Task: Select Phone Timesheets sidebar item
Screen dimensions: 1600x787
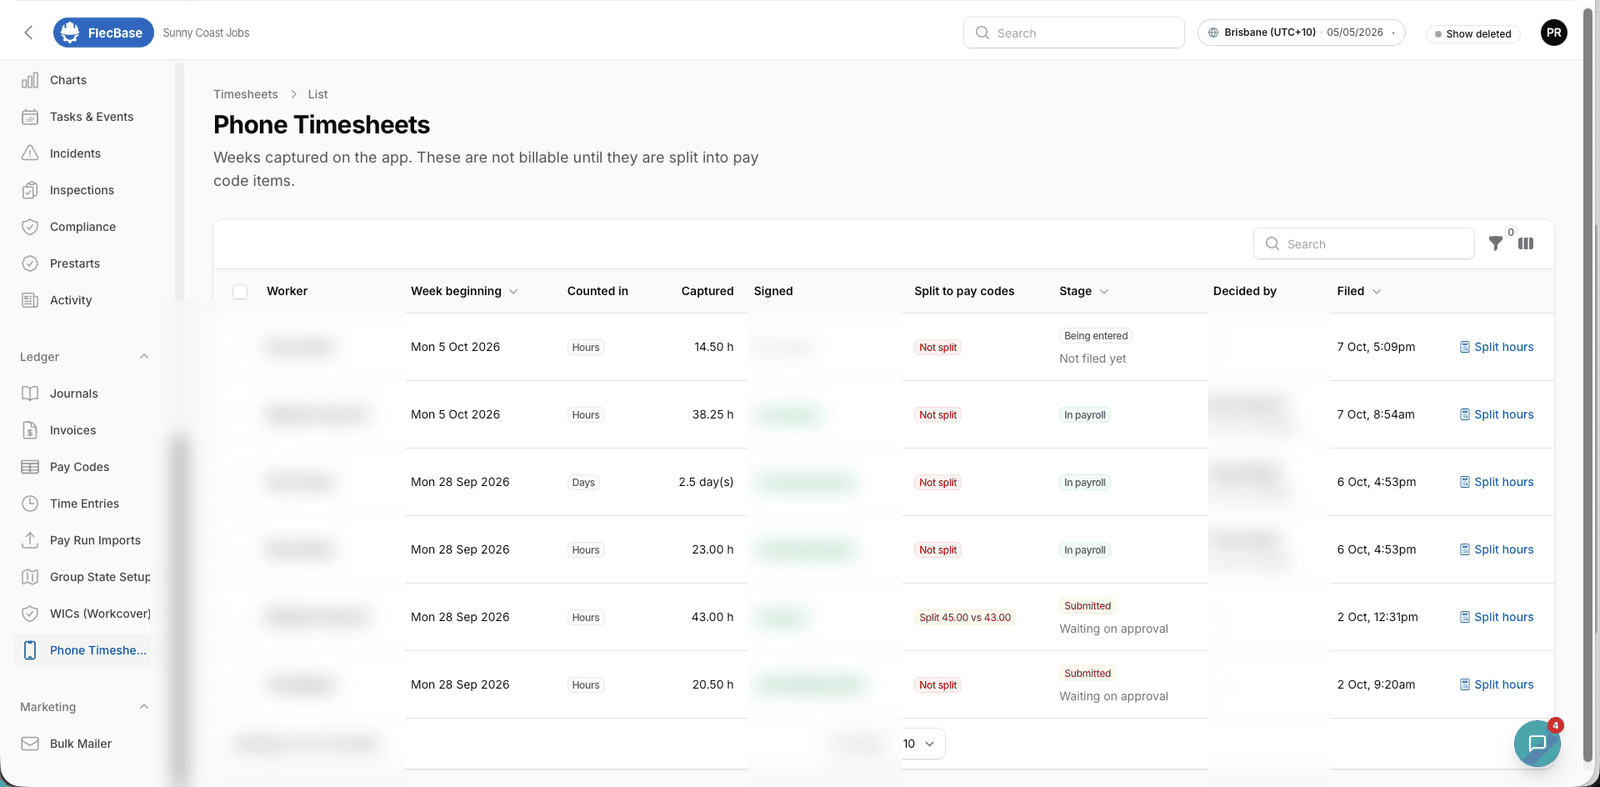Action: [85, 650]
